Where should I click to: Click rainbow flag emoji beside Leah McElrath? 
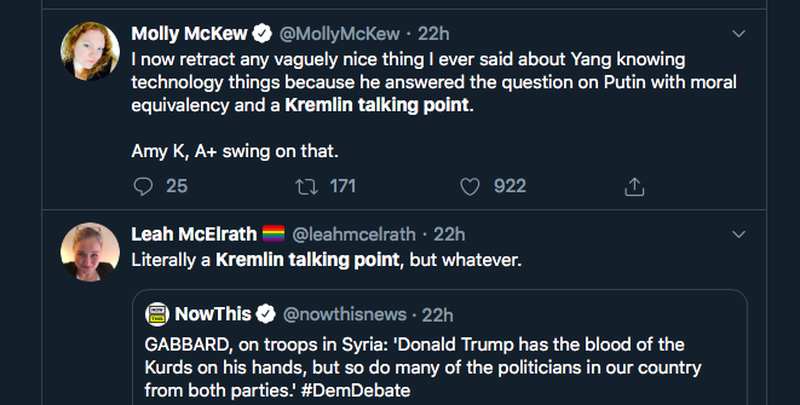(273, 234)
